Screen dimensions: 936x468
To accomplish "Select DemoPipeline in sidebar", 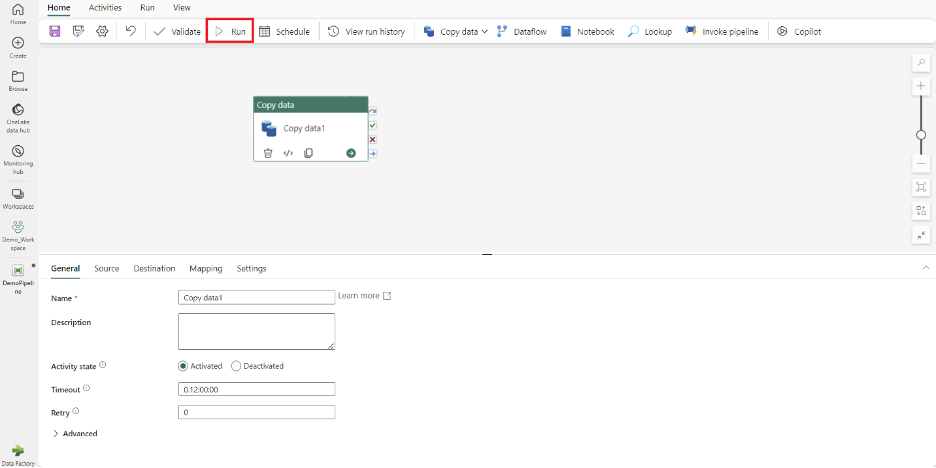I will tap(18, 279).
